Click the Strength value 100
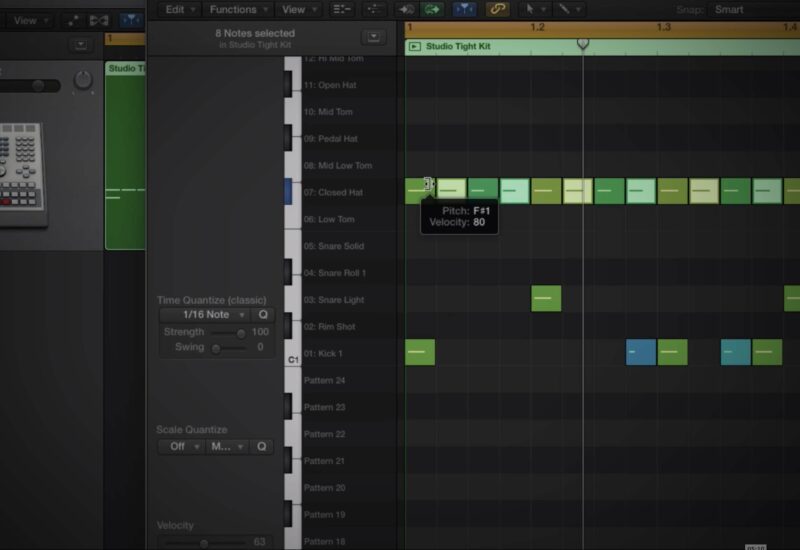The image size is (800, 550). [x=260, y=332]
